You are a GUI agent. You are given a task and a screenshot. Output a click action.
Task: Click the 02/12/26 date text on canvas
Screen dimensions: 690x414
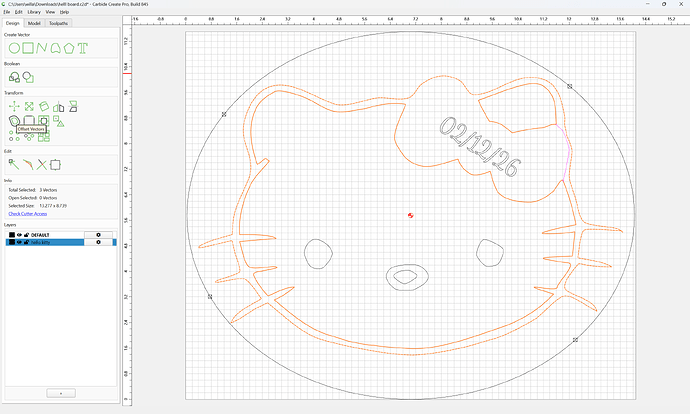(x=480, y=147)
